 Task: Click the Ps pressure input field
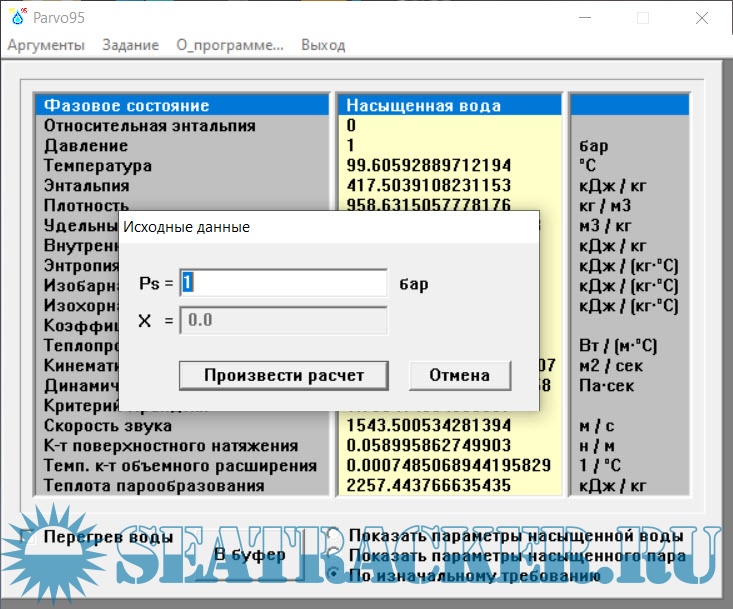pos(283,284)
